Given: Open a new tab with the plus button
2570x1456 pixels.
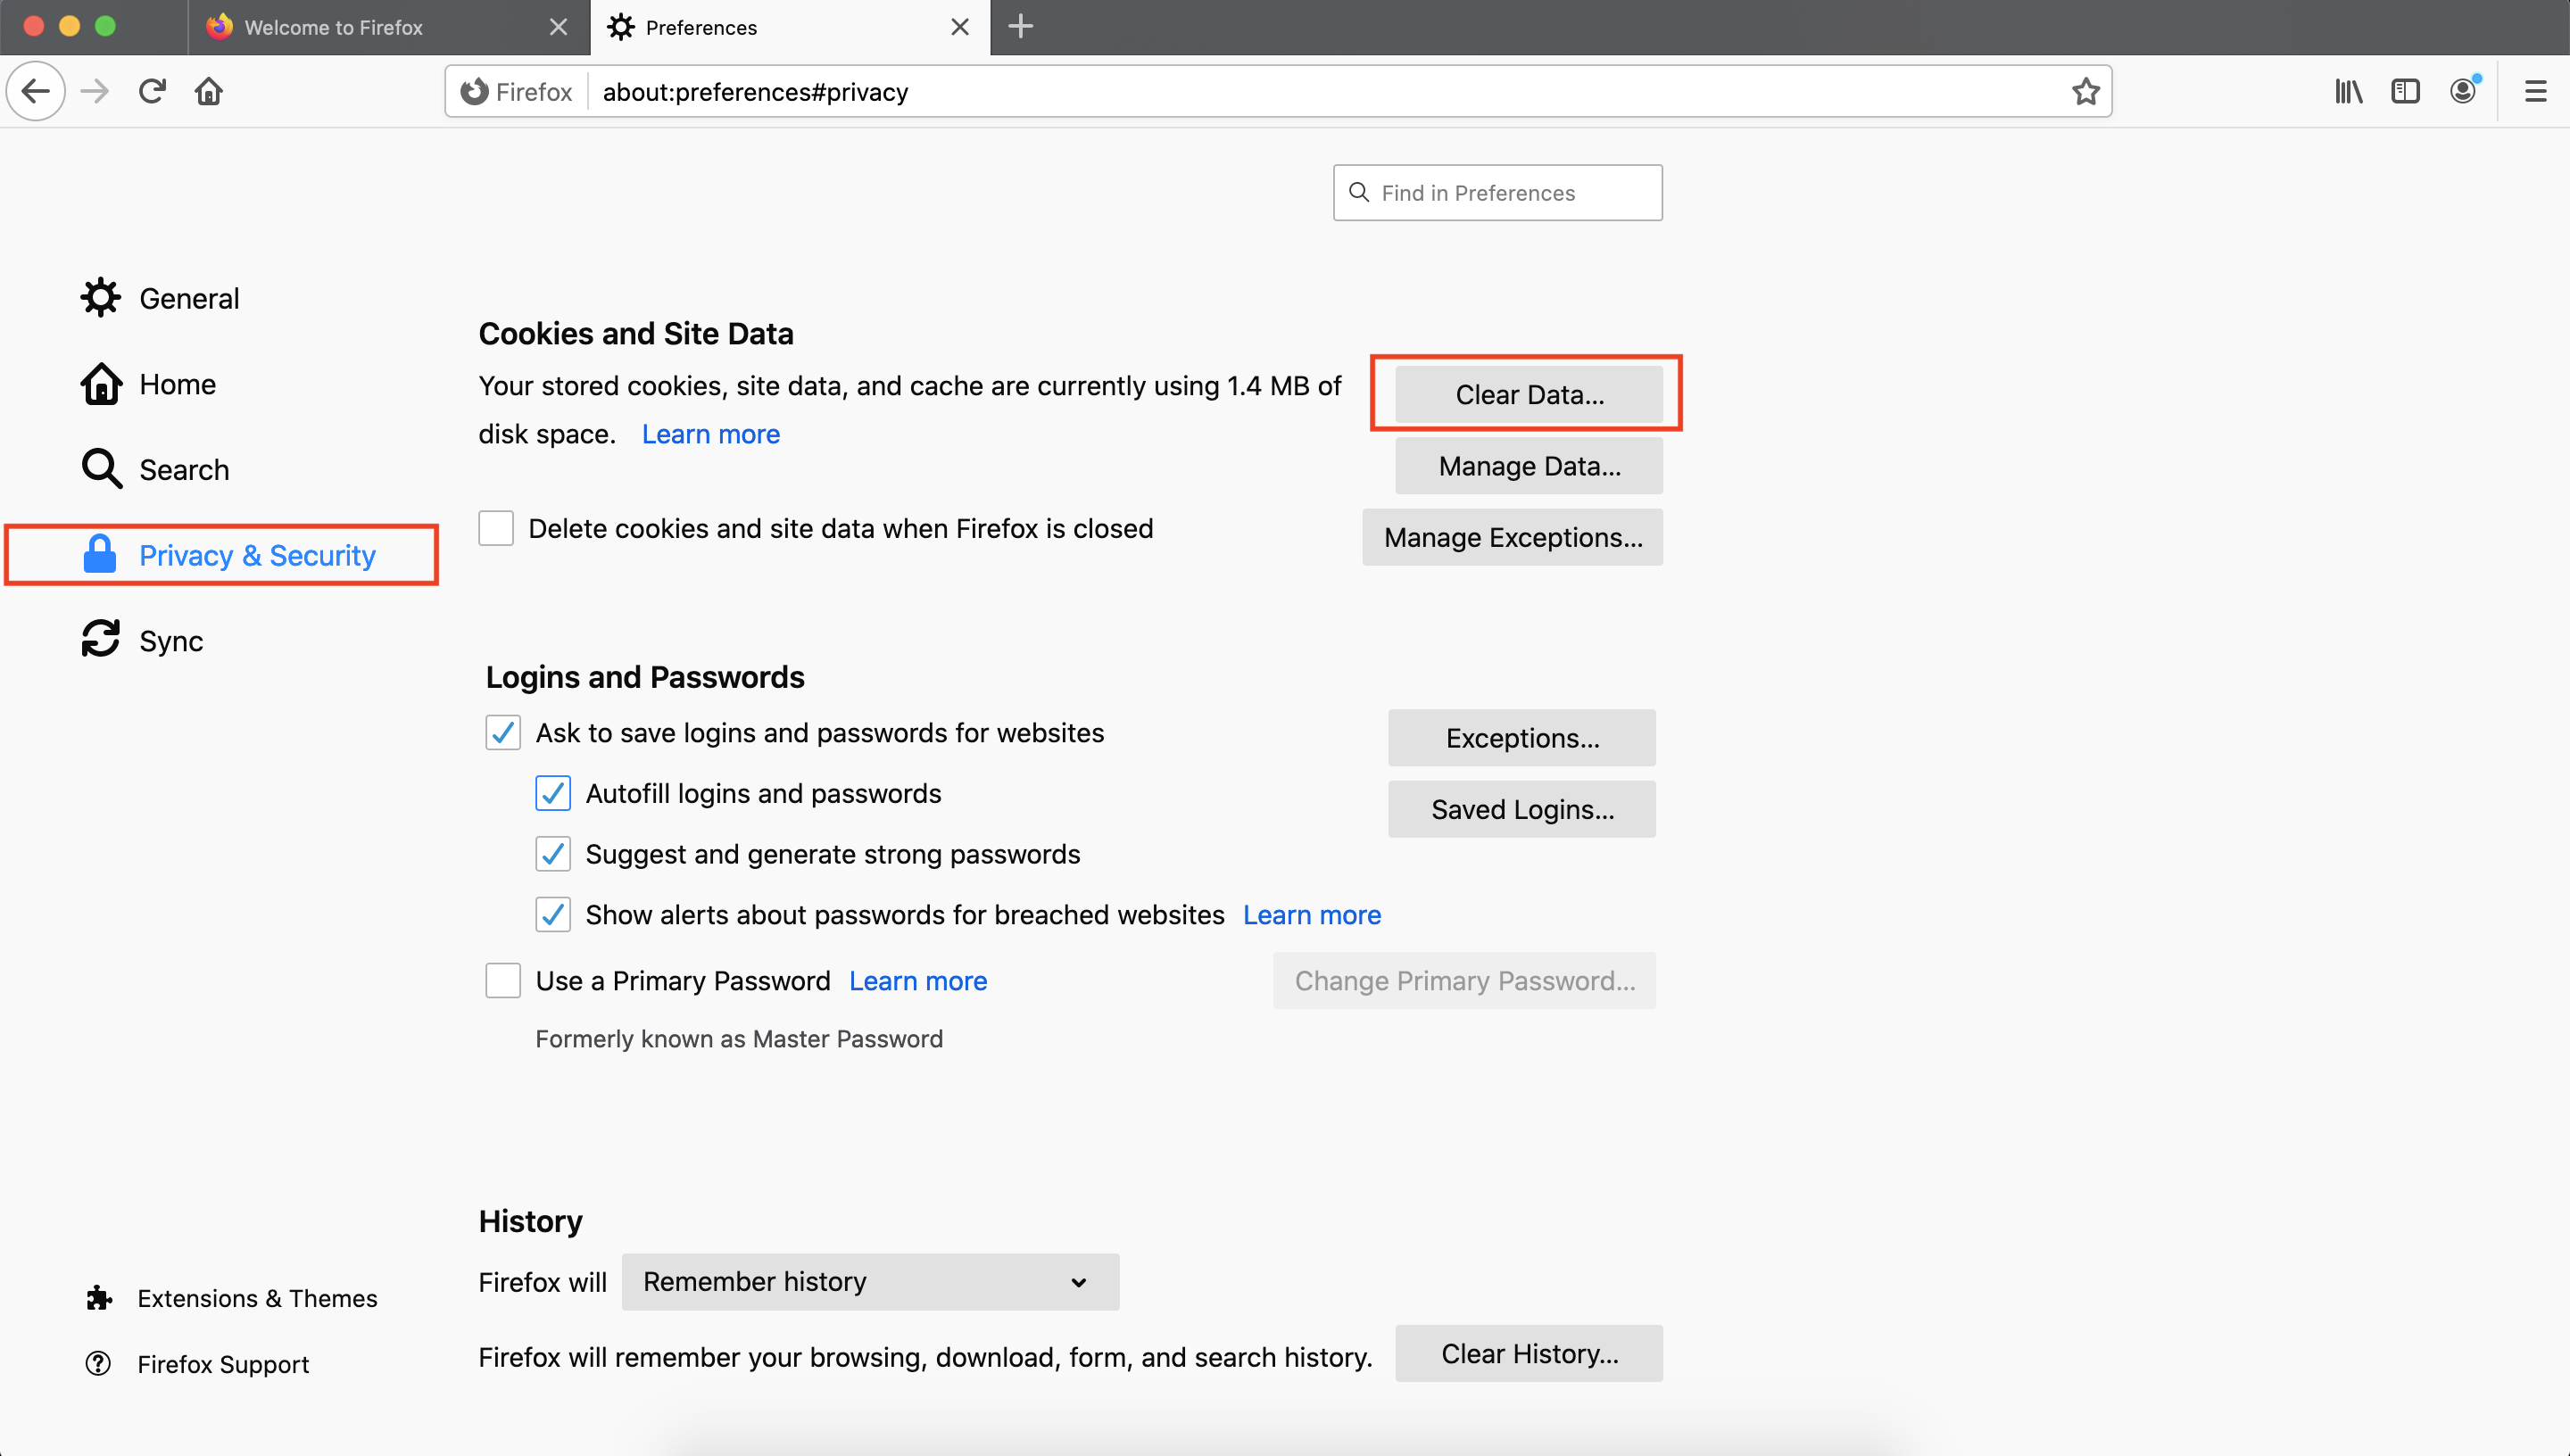Looking at the screenshot, I should [1020, 27].
